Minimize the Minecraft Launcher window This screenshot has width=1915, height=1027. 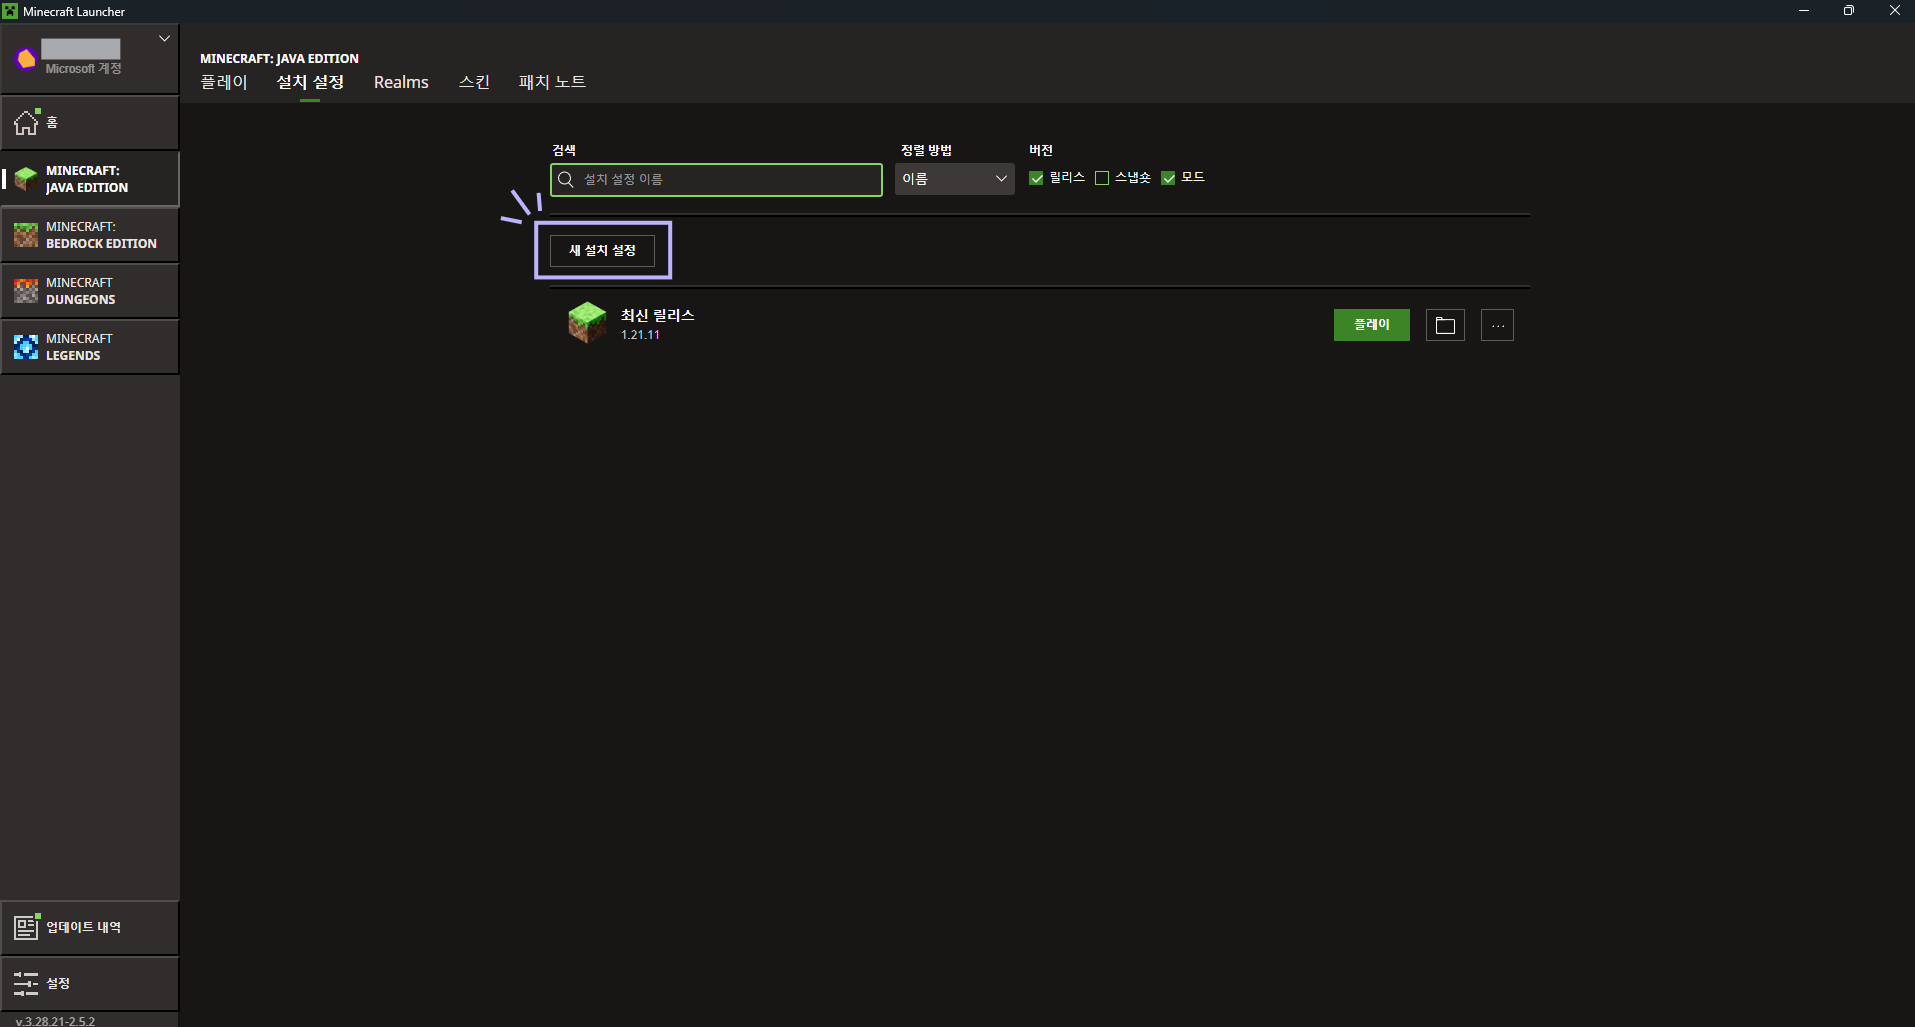[x=1803, y=11]
